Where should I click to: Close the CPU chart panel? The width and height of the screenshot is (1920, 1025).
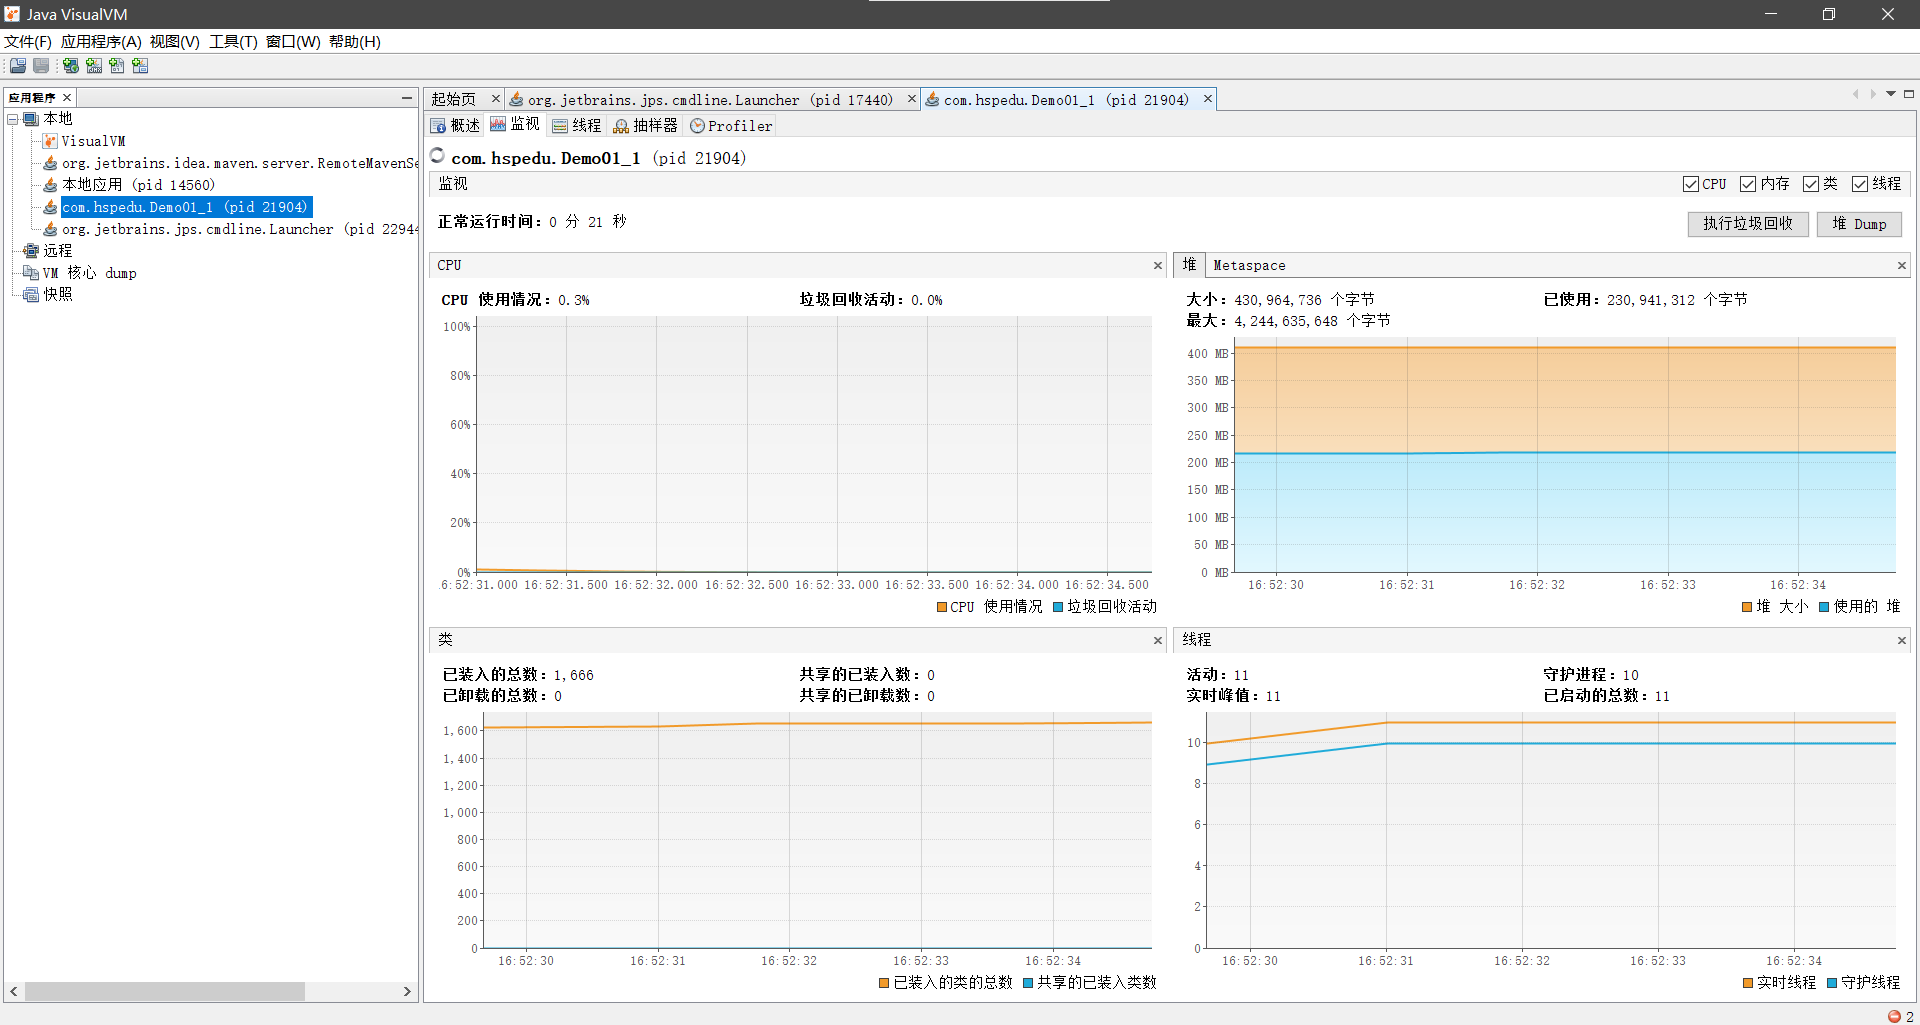coord(1158,266)
